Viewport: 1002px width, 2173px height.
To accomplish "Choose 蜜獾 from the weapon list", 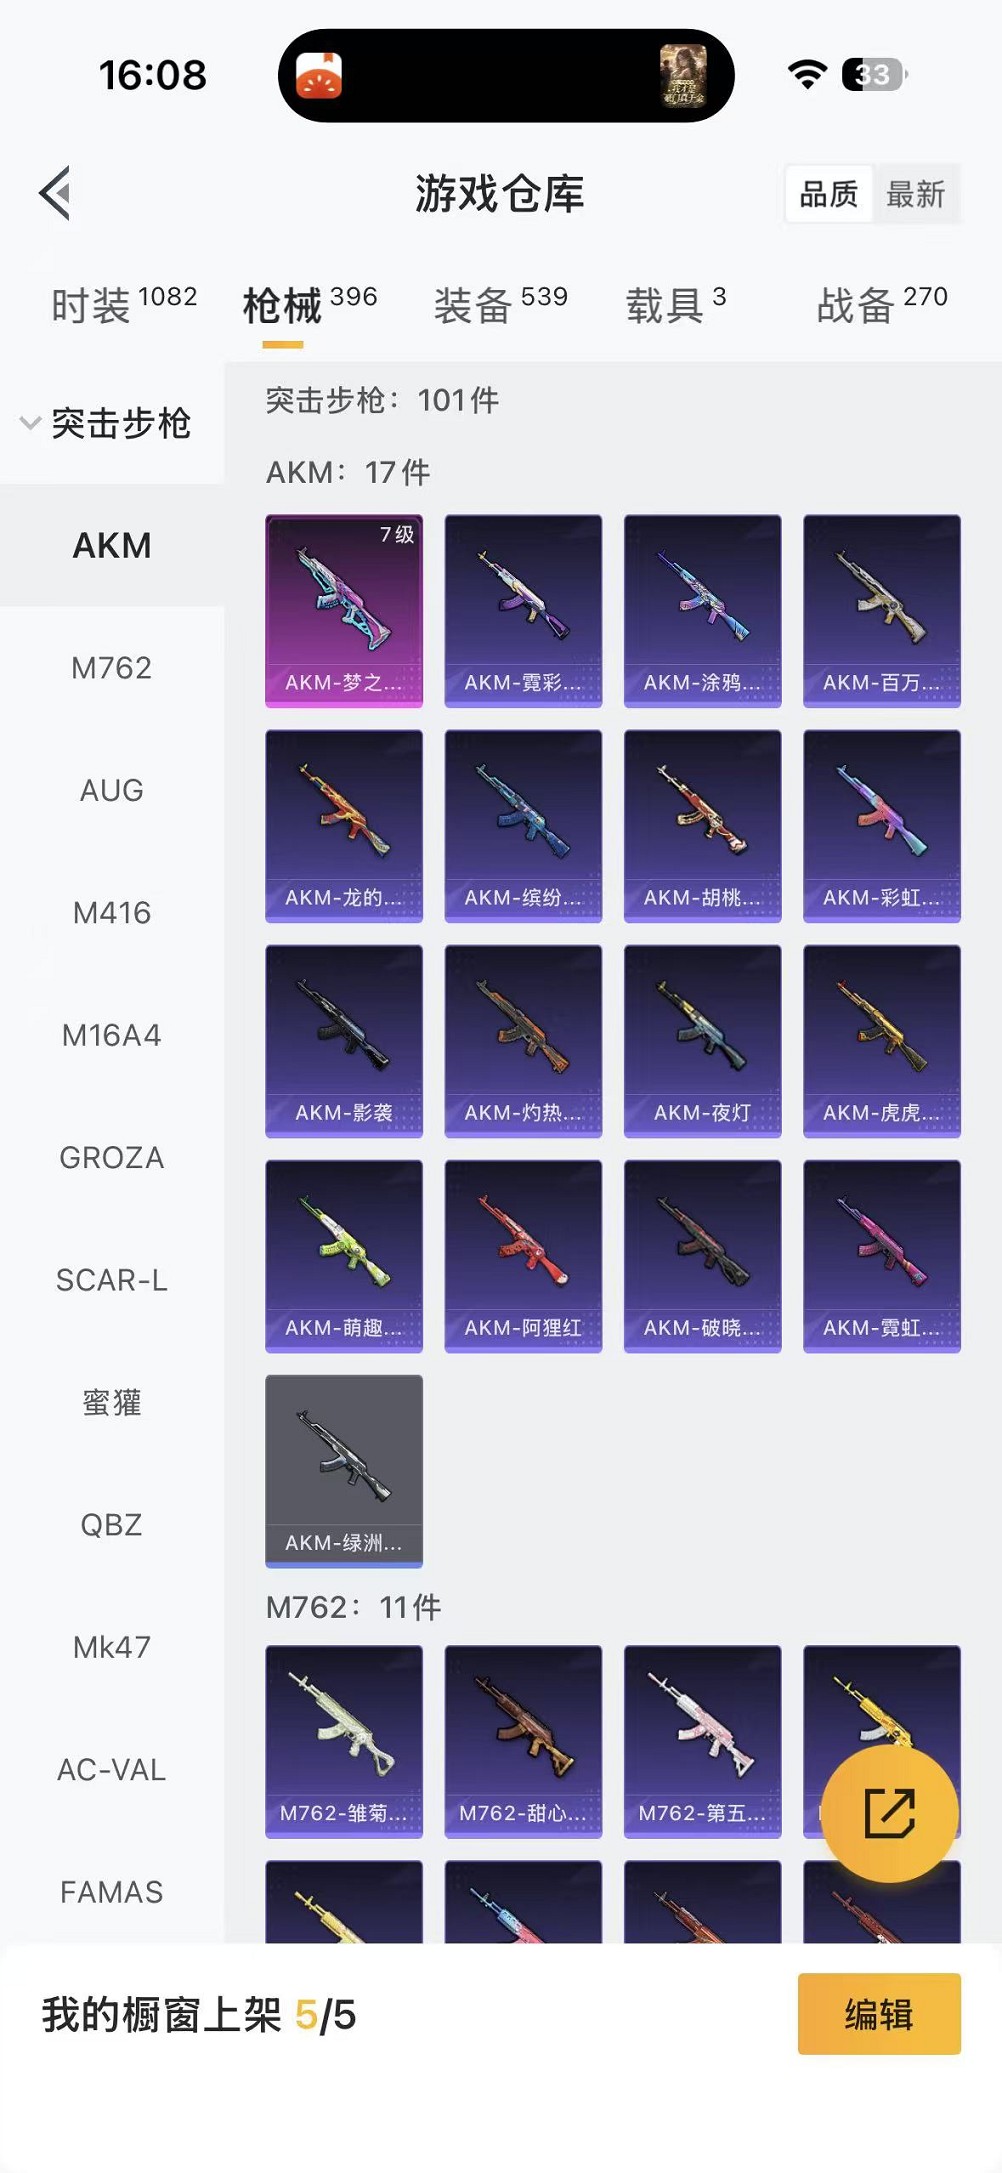I will [x=112, y=1403].
